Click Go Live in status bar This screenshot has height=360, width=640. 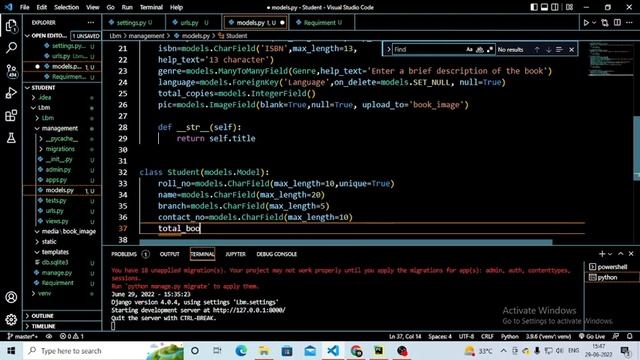(x=592, y=336)
